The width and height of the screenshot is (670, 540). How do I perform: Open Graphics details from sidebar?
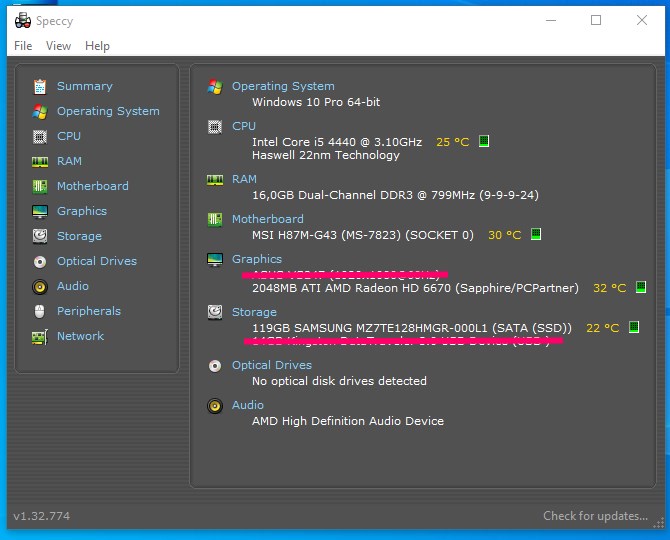coord(82,211)
